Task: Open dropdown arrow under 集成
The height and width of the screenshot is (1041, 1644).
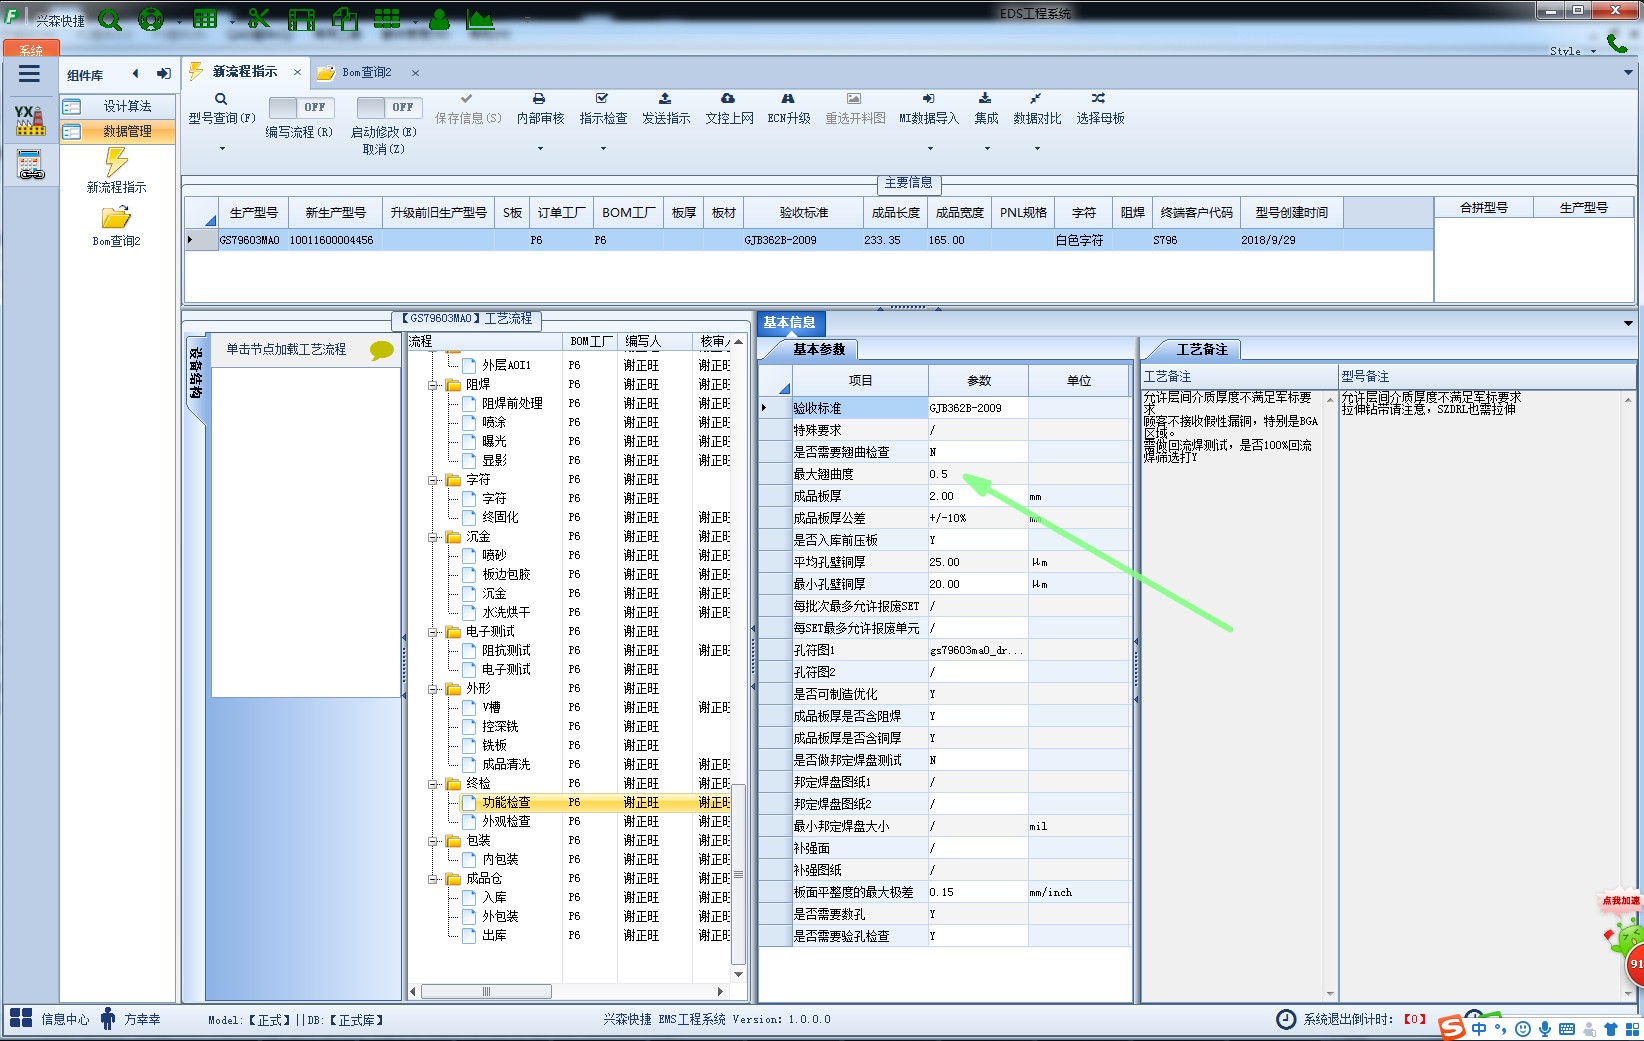Action: [x=987, y=148]
